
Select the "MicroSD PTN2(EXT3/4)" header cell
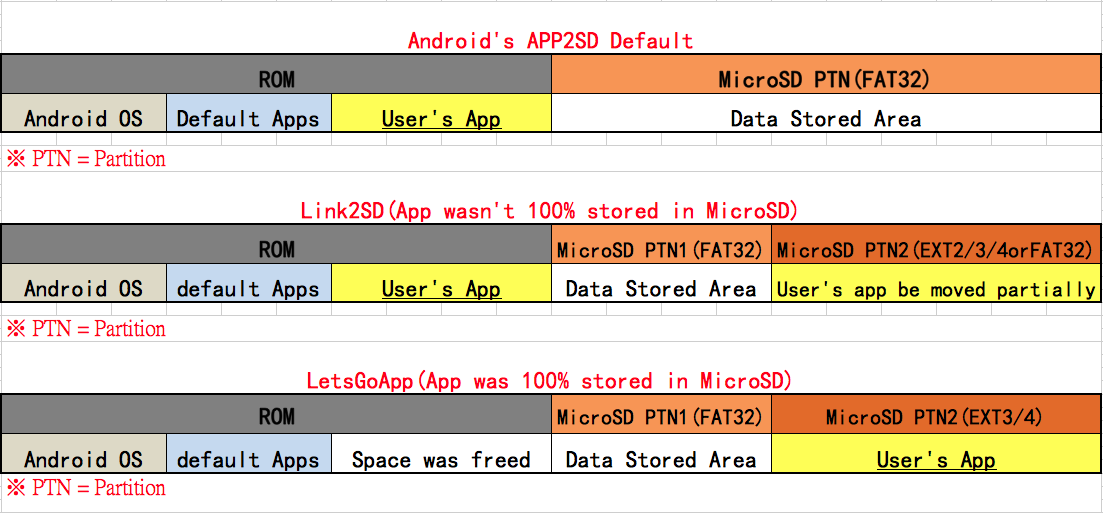pos(934,418)
